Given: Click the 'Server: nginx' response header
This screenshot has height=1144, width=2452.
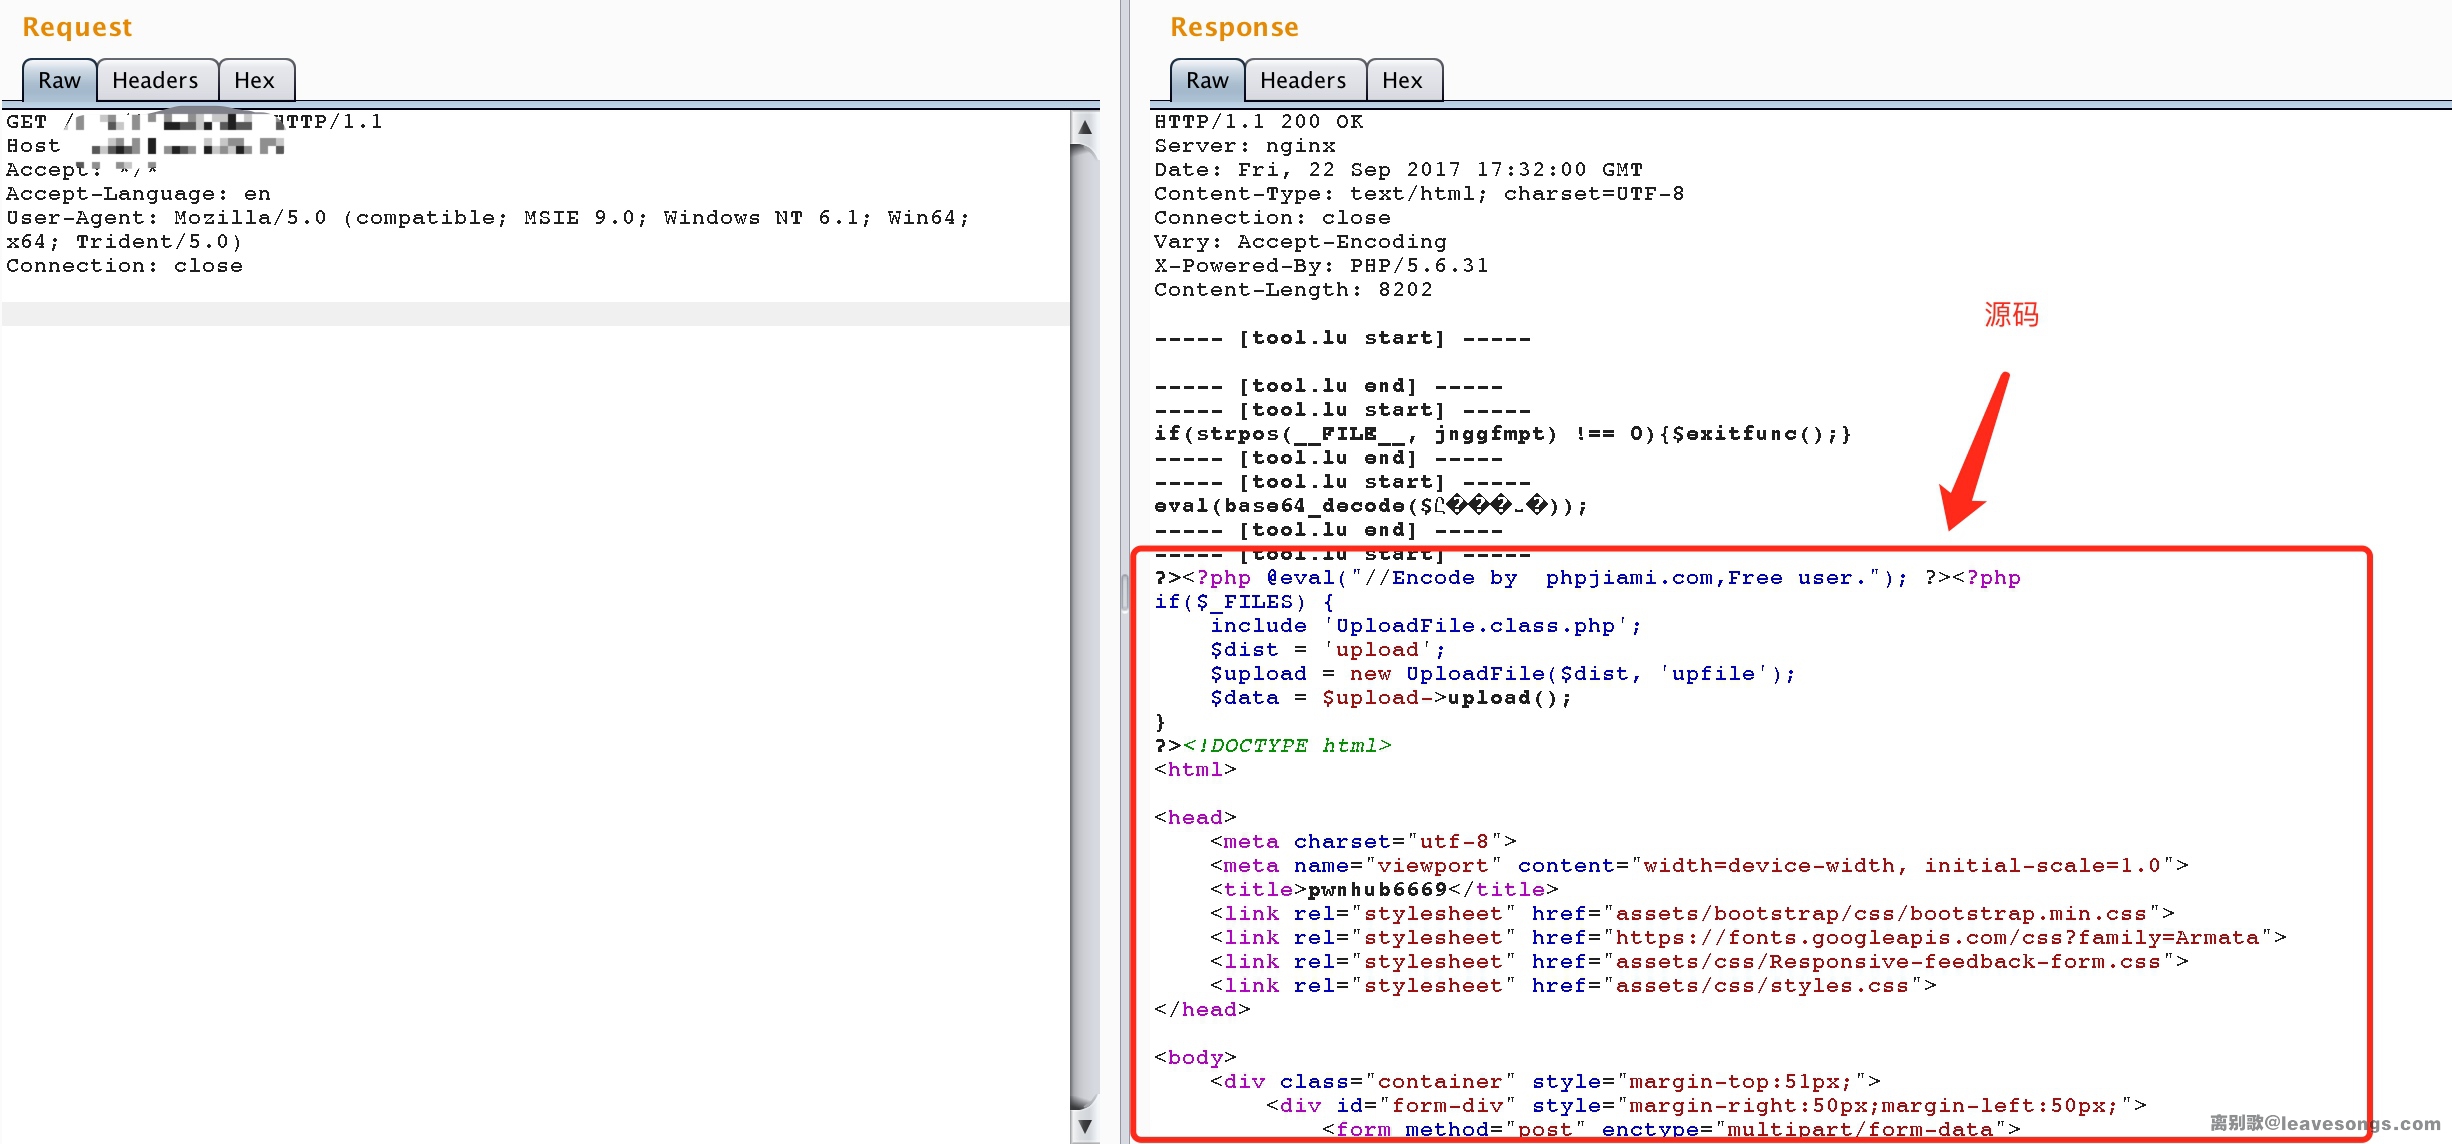Looking at the screenshot, I should [x=1245, y=146].
